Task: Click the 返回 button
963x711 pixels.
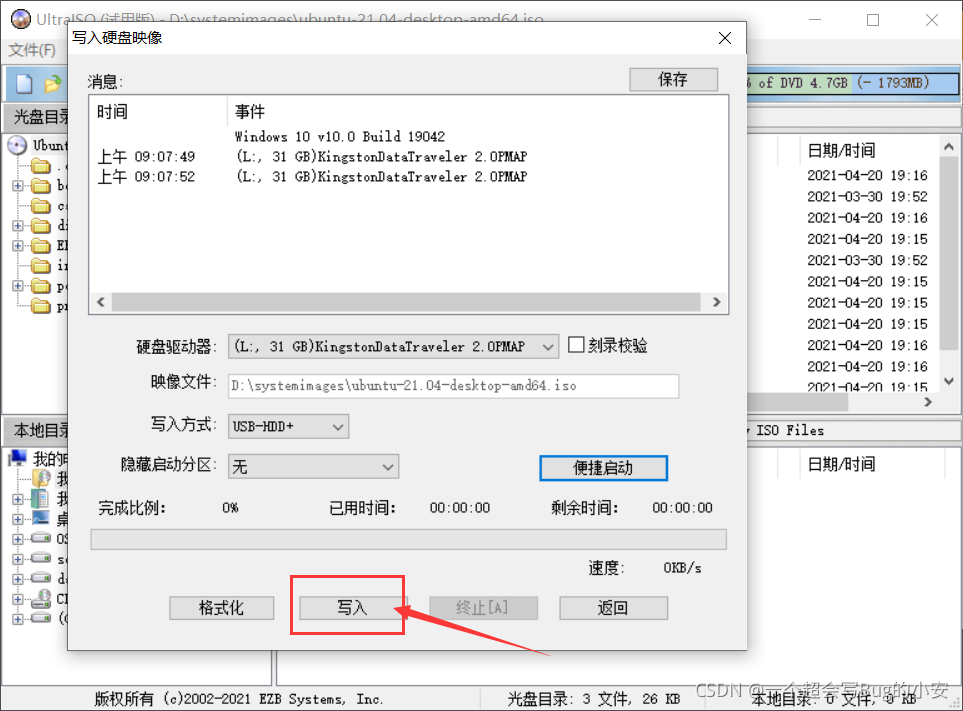Action: pos(613,608)
